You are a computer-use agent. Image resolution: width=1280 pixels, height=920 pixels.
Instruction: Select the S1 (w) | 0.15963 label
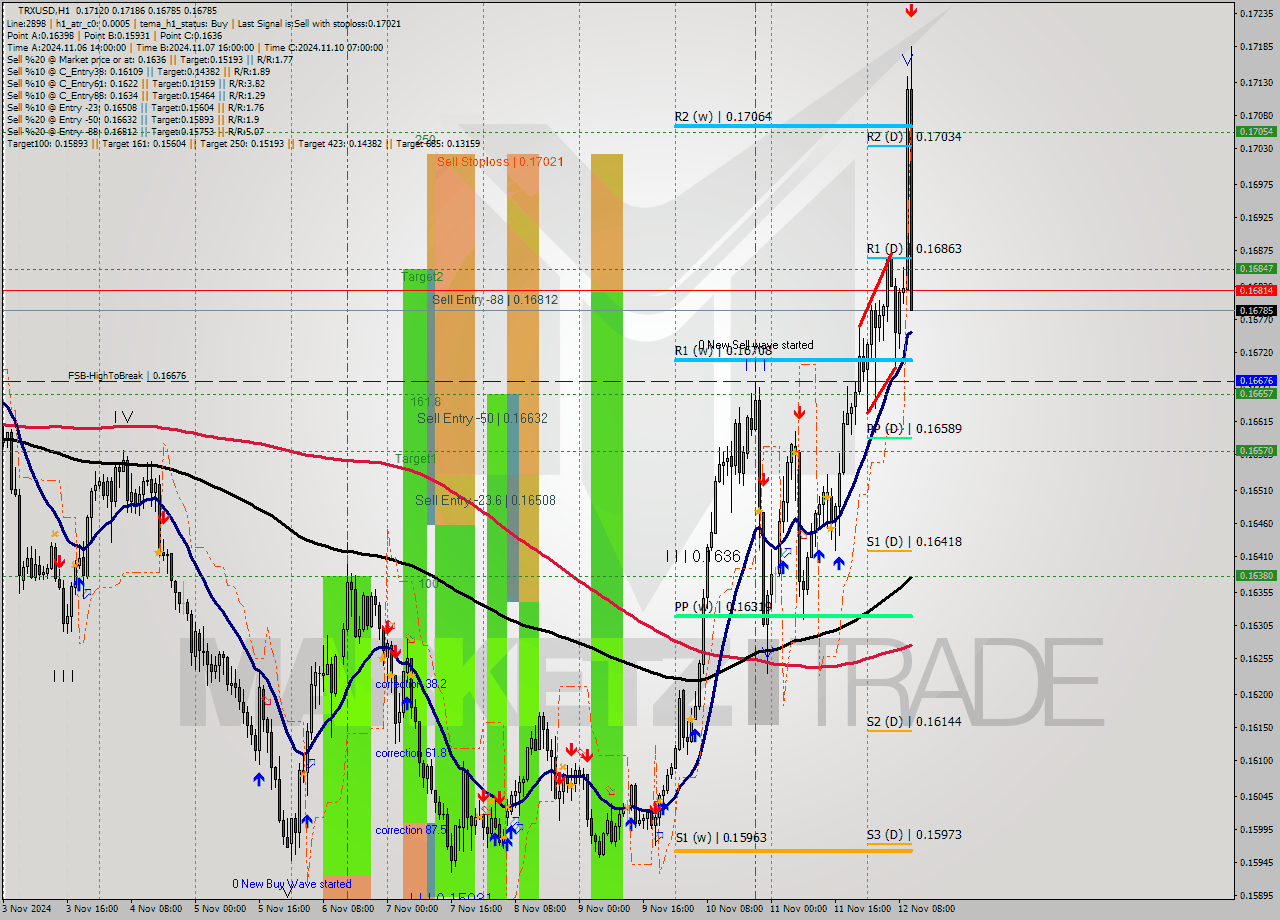(x=721, y=838)
